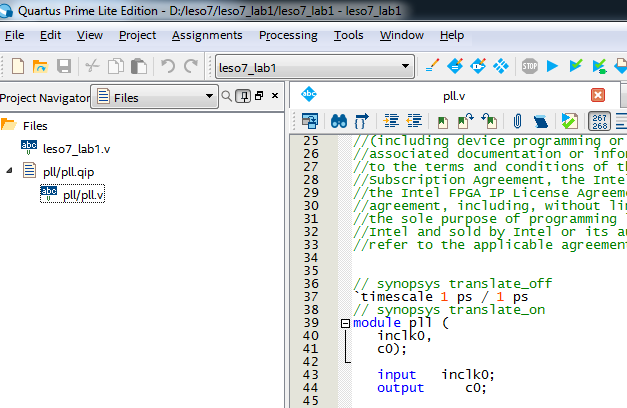
Task: Redo the last action
Action: tap(191, 66)
